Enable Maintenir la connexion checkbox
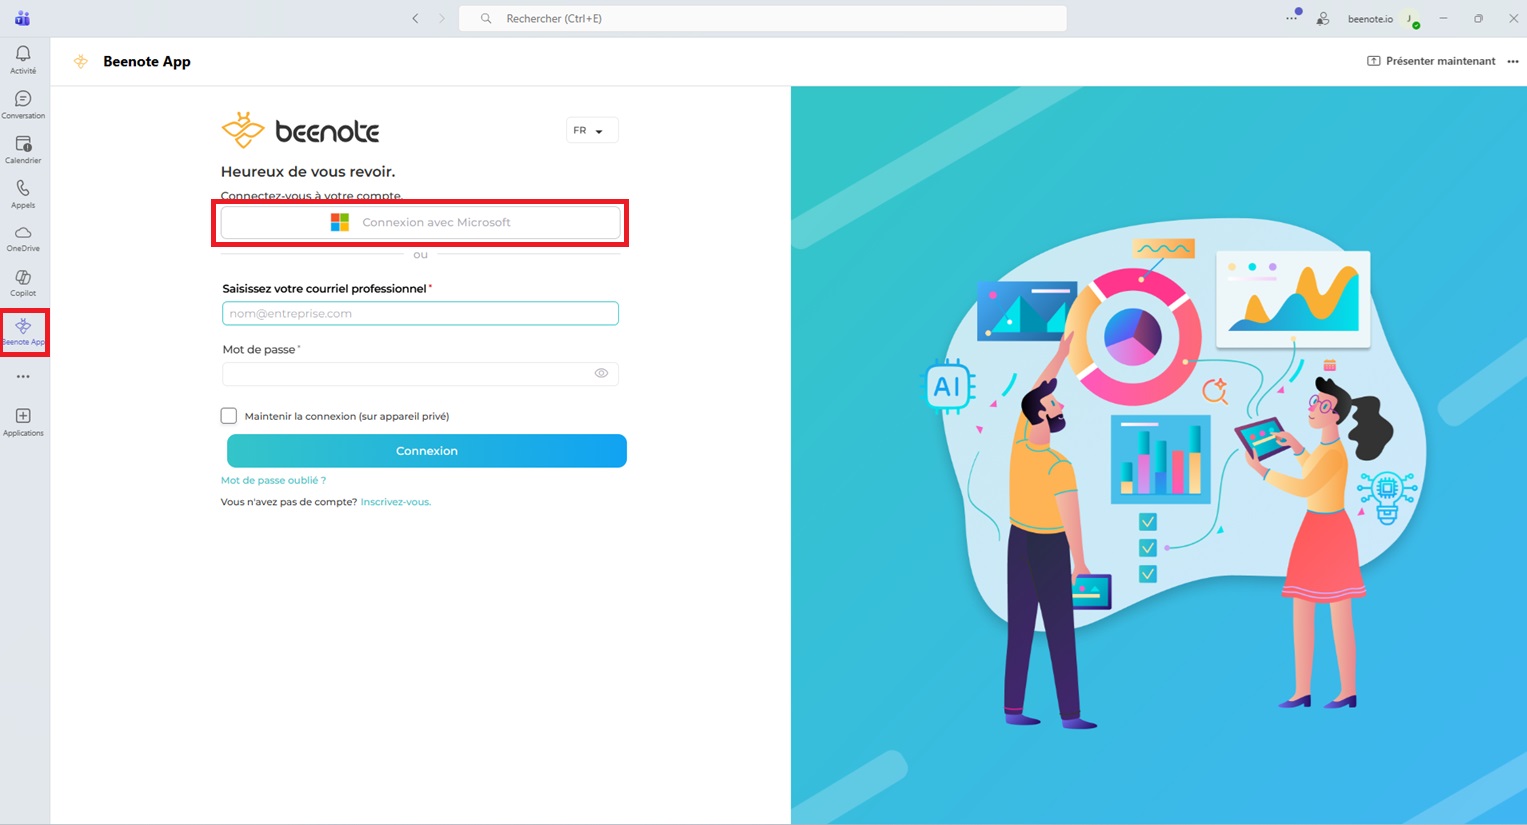 click(229, 416)
